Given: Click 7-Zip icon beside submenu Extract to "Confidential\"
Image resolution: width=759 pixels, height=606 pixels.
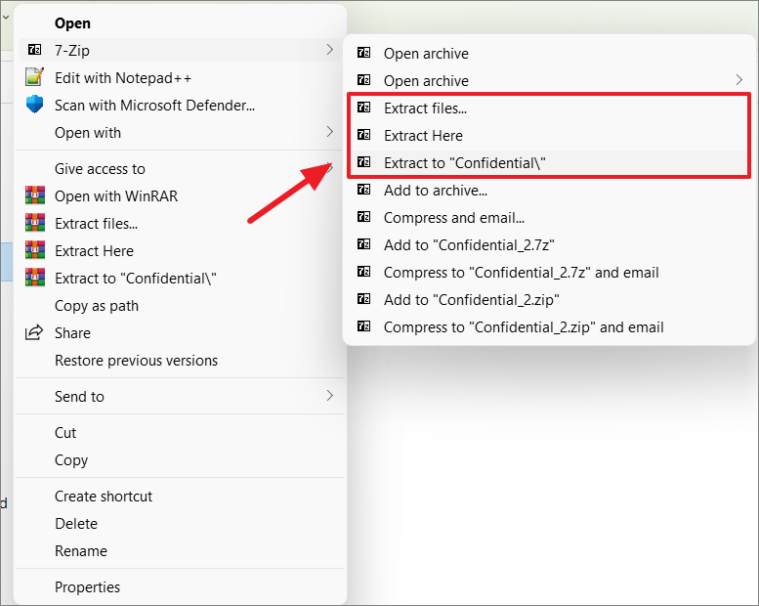Looking at the screenshot, I should (364, 162).
